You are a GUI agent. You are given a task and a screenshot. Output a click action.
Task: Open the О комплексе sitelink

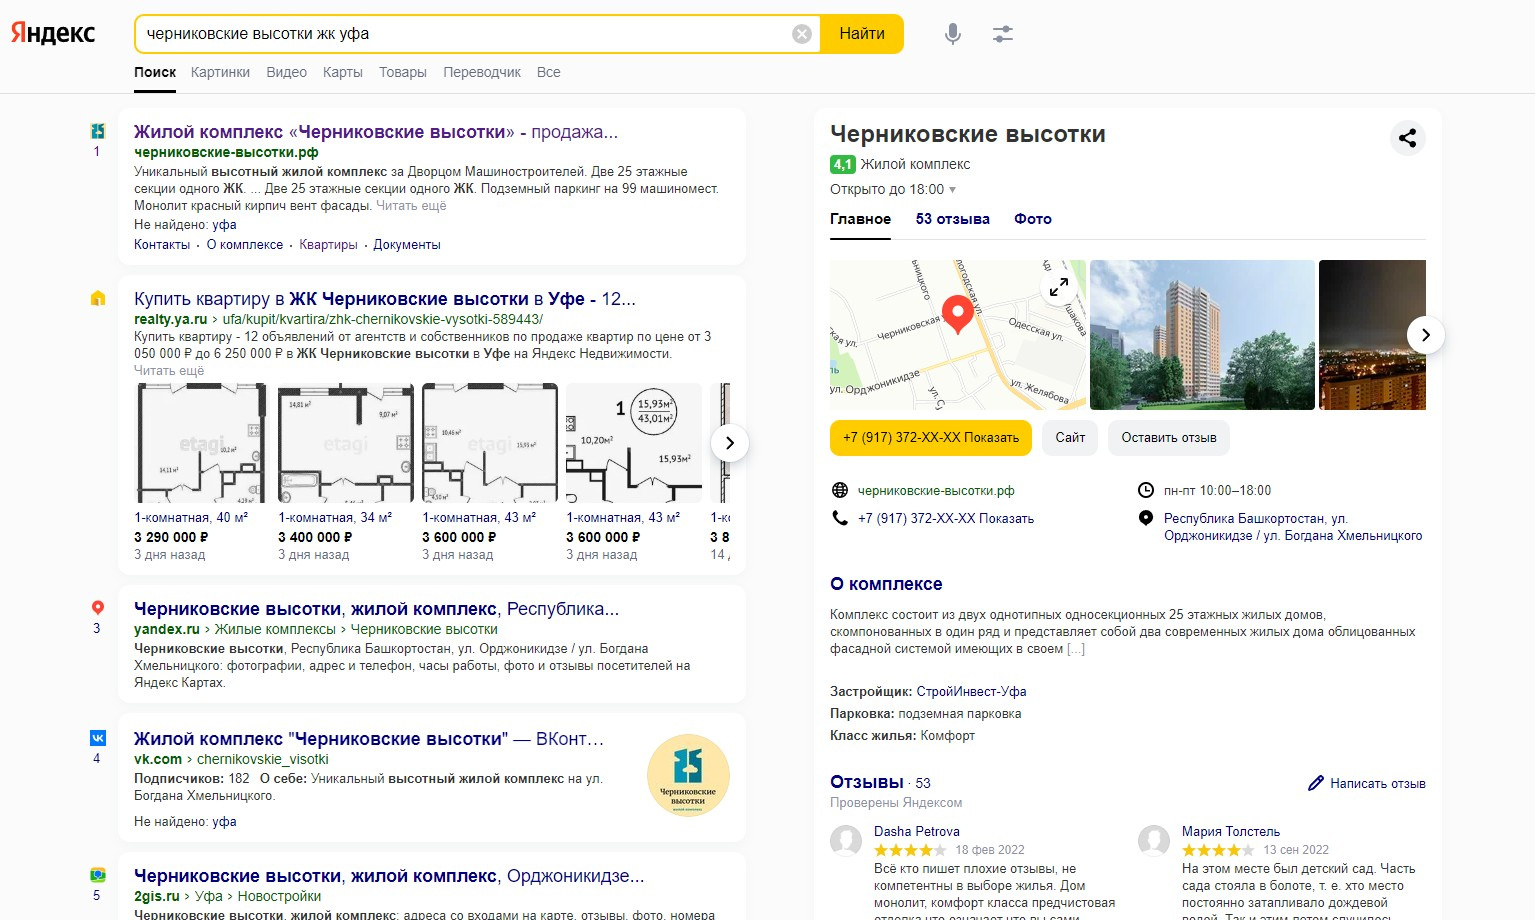[x=245, y=245]
